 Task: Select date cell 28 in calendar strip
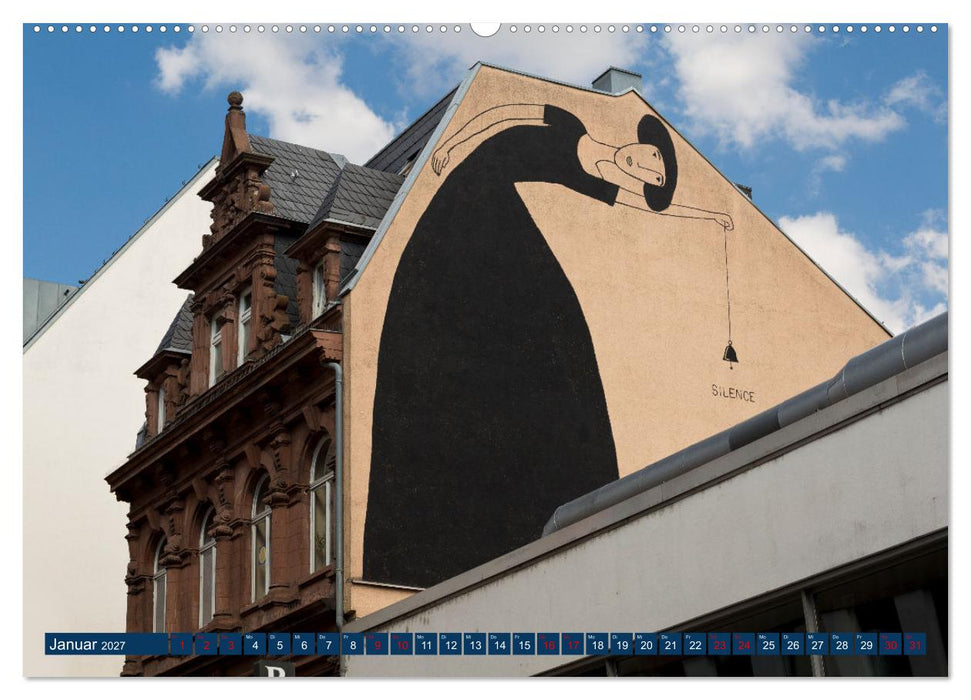842,644
